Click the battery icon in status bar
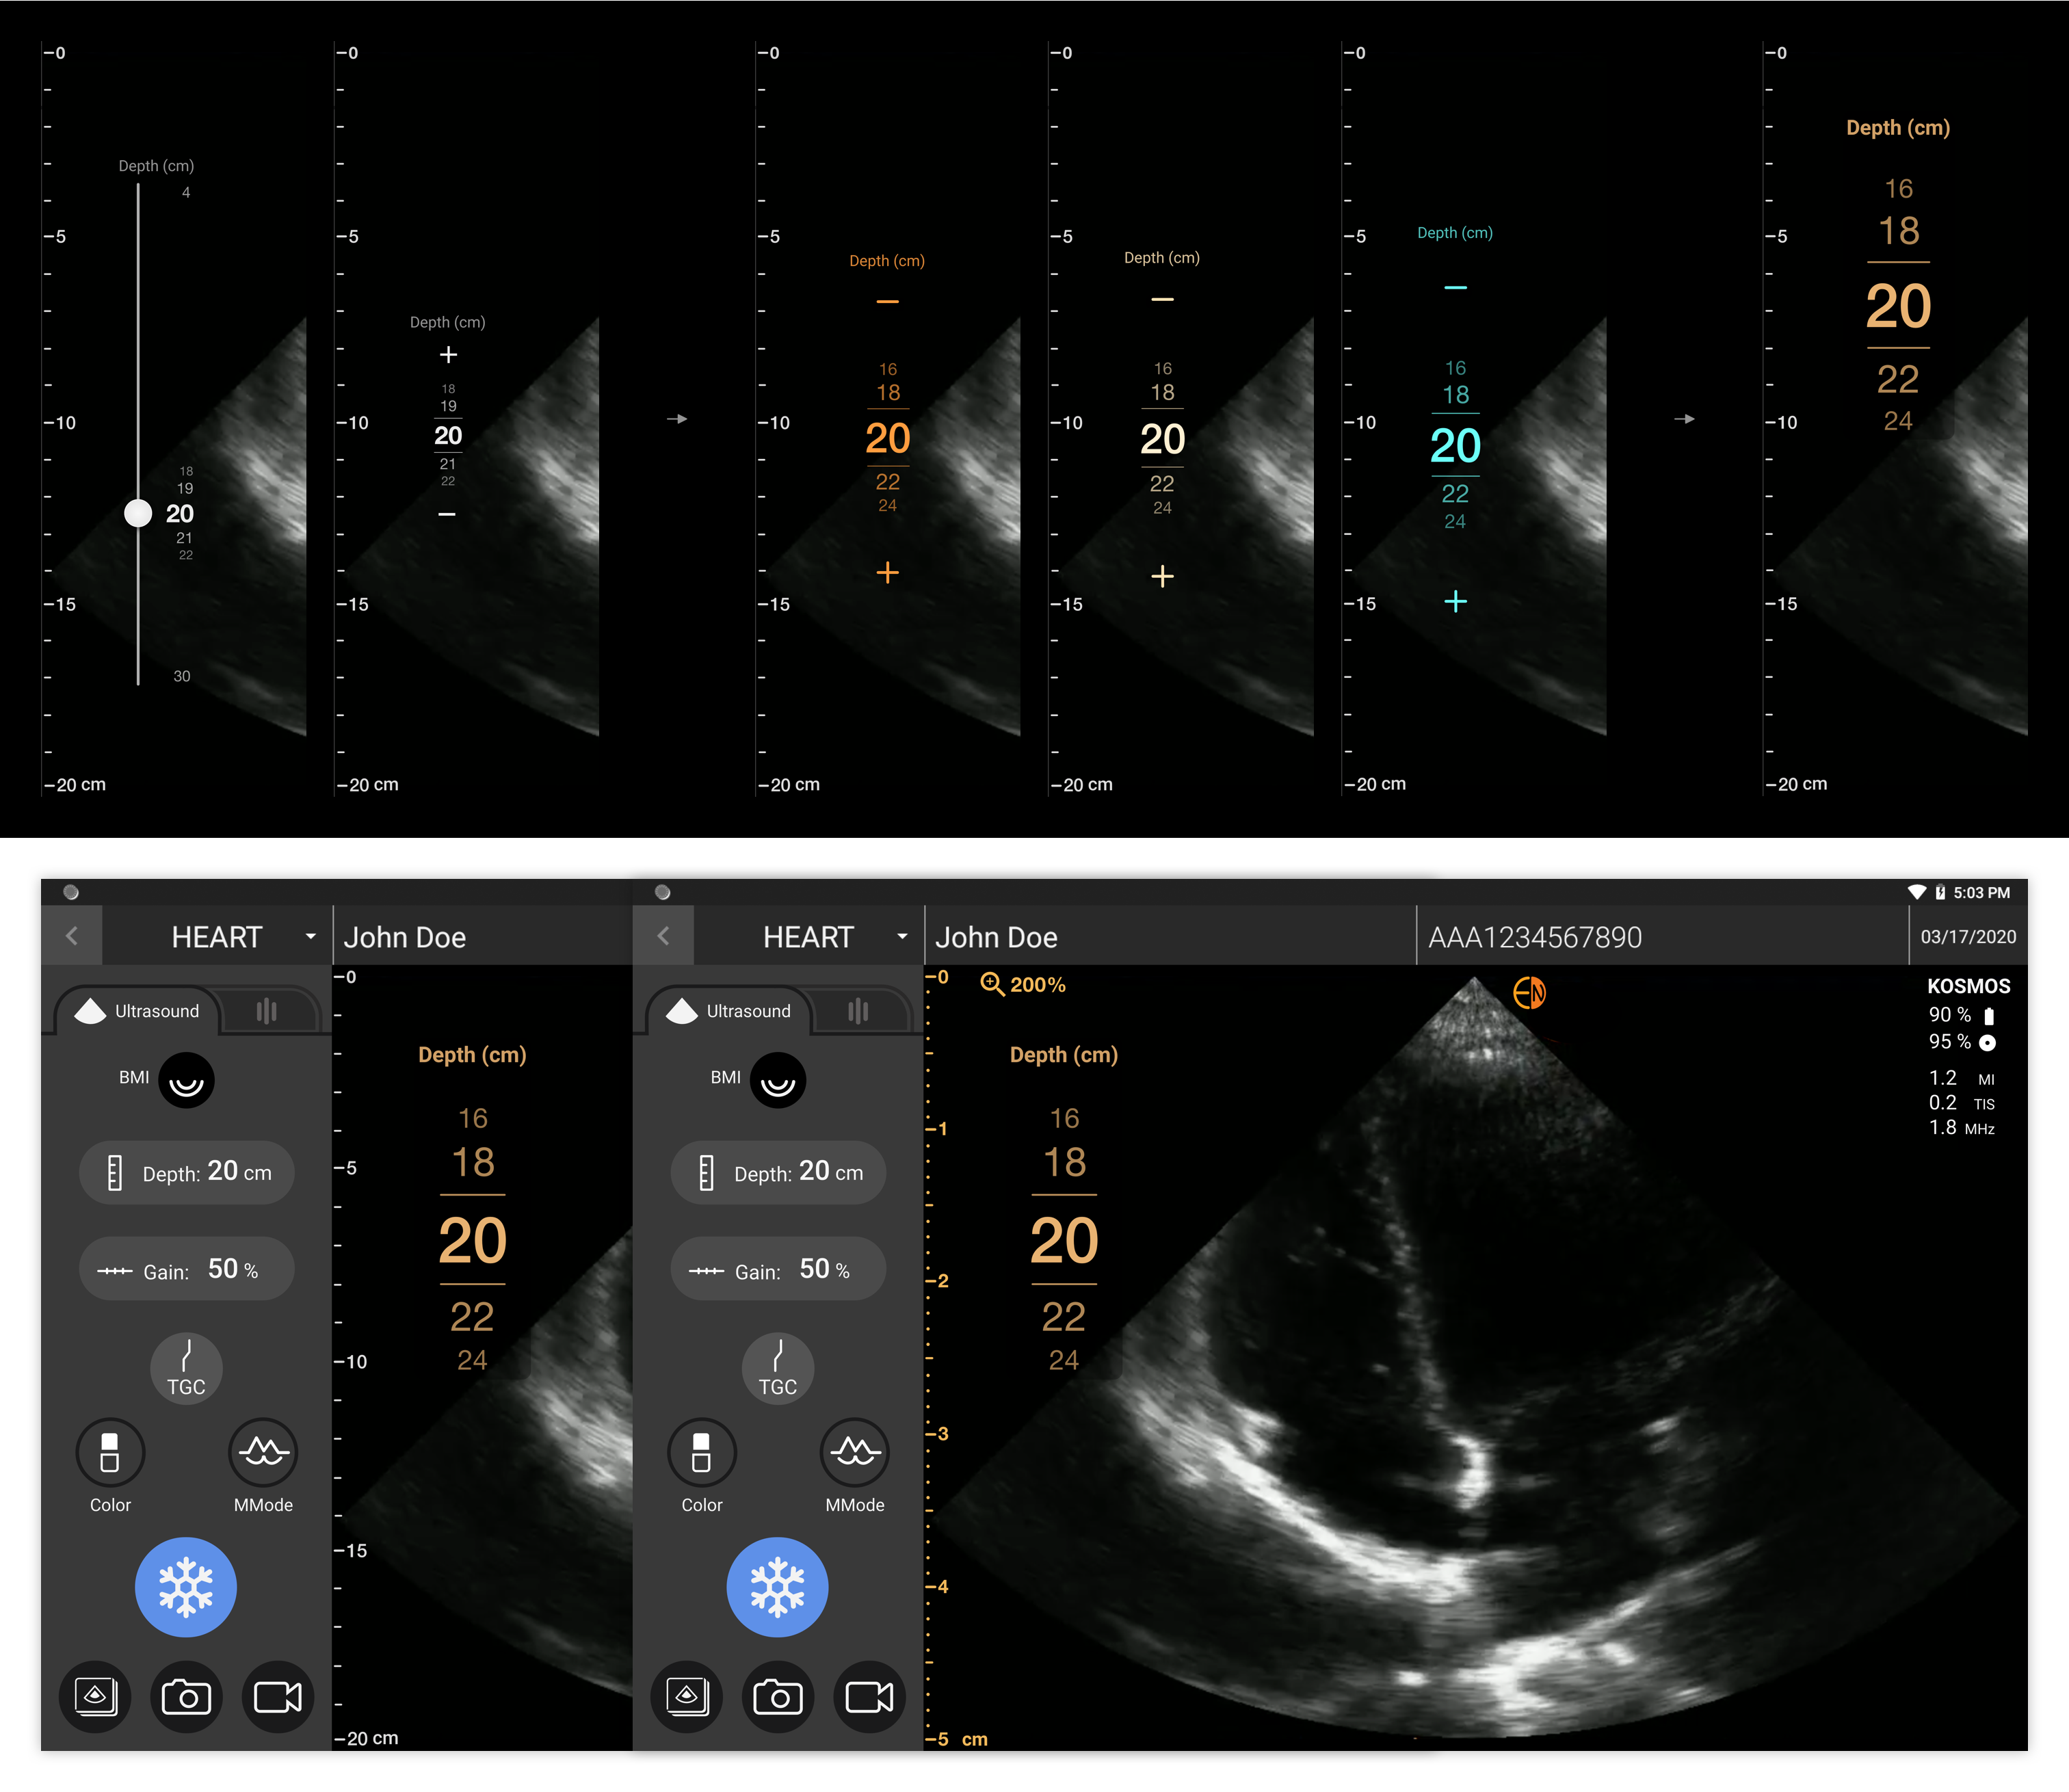 coord(1940,892)
